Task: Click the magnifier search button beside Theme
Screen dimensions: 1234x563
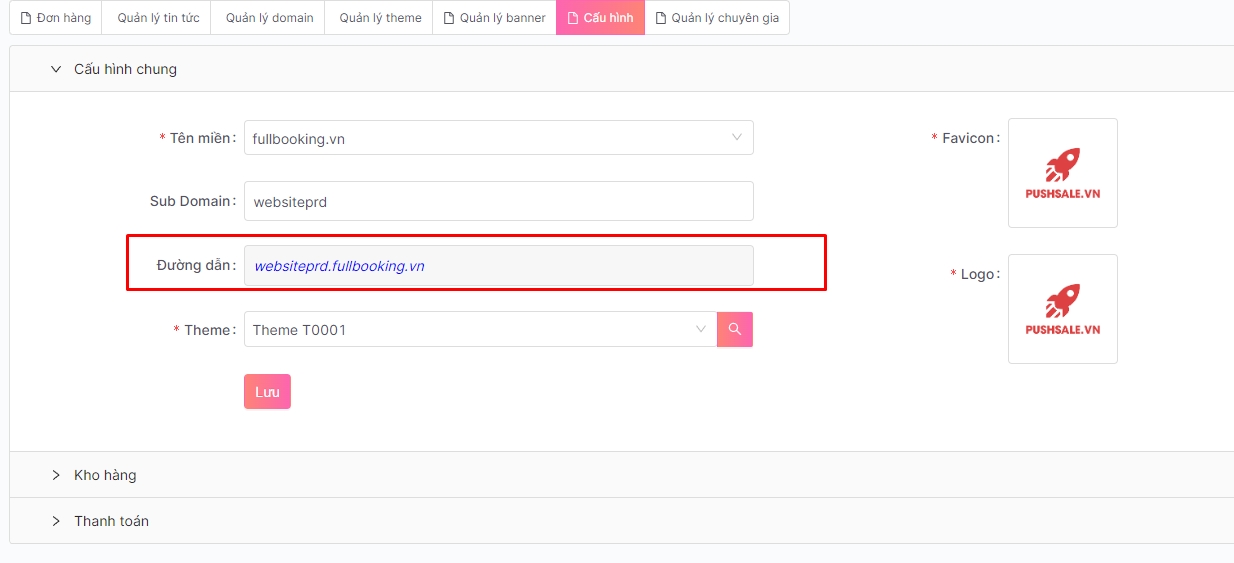Action: [x=734, y=329]
